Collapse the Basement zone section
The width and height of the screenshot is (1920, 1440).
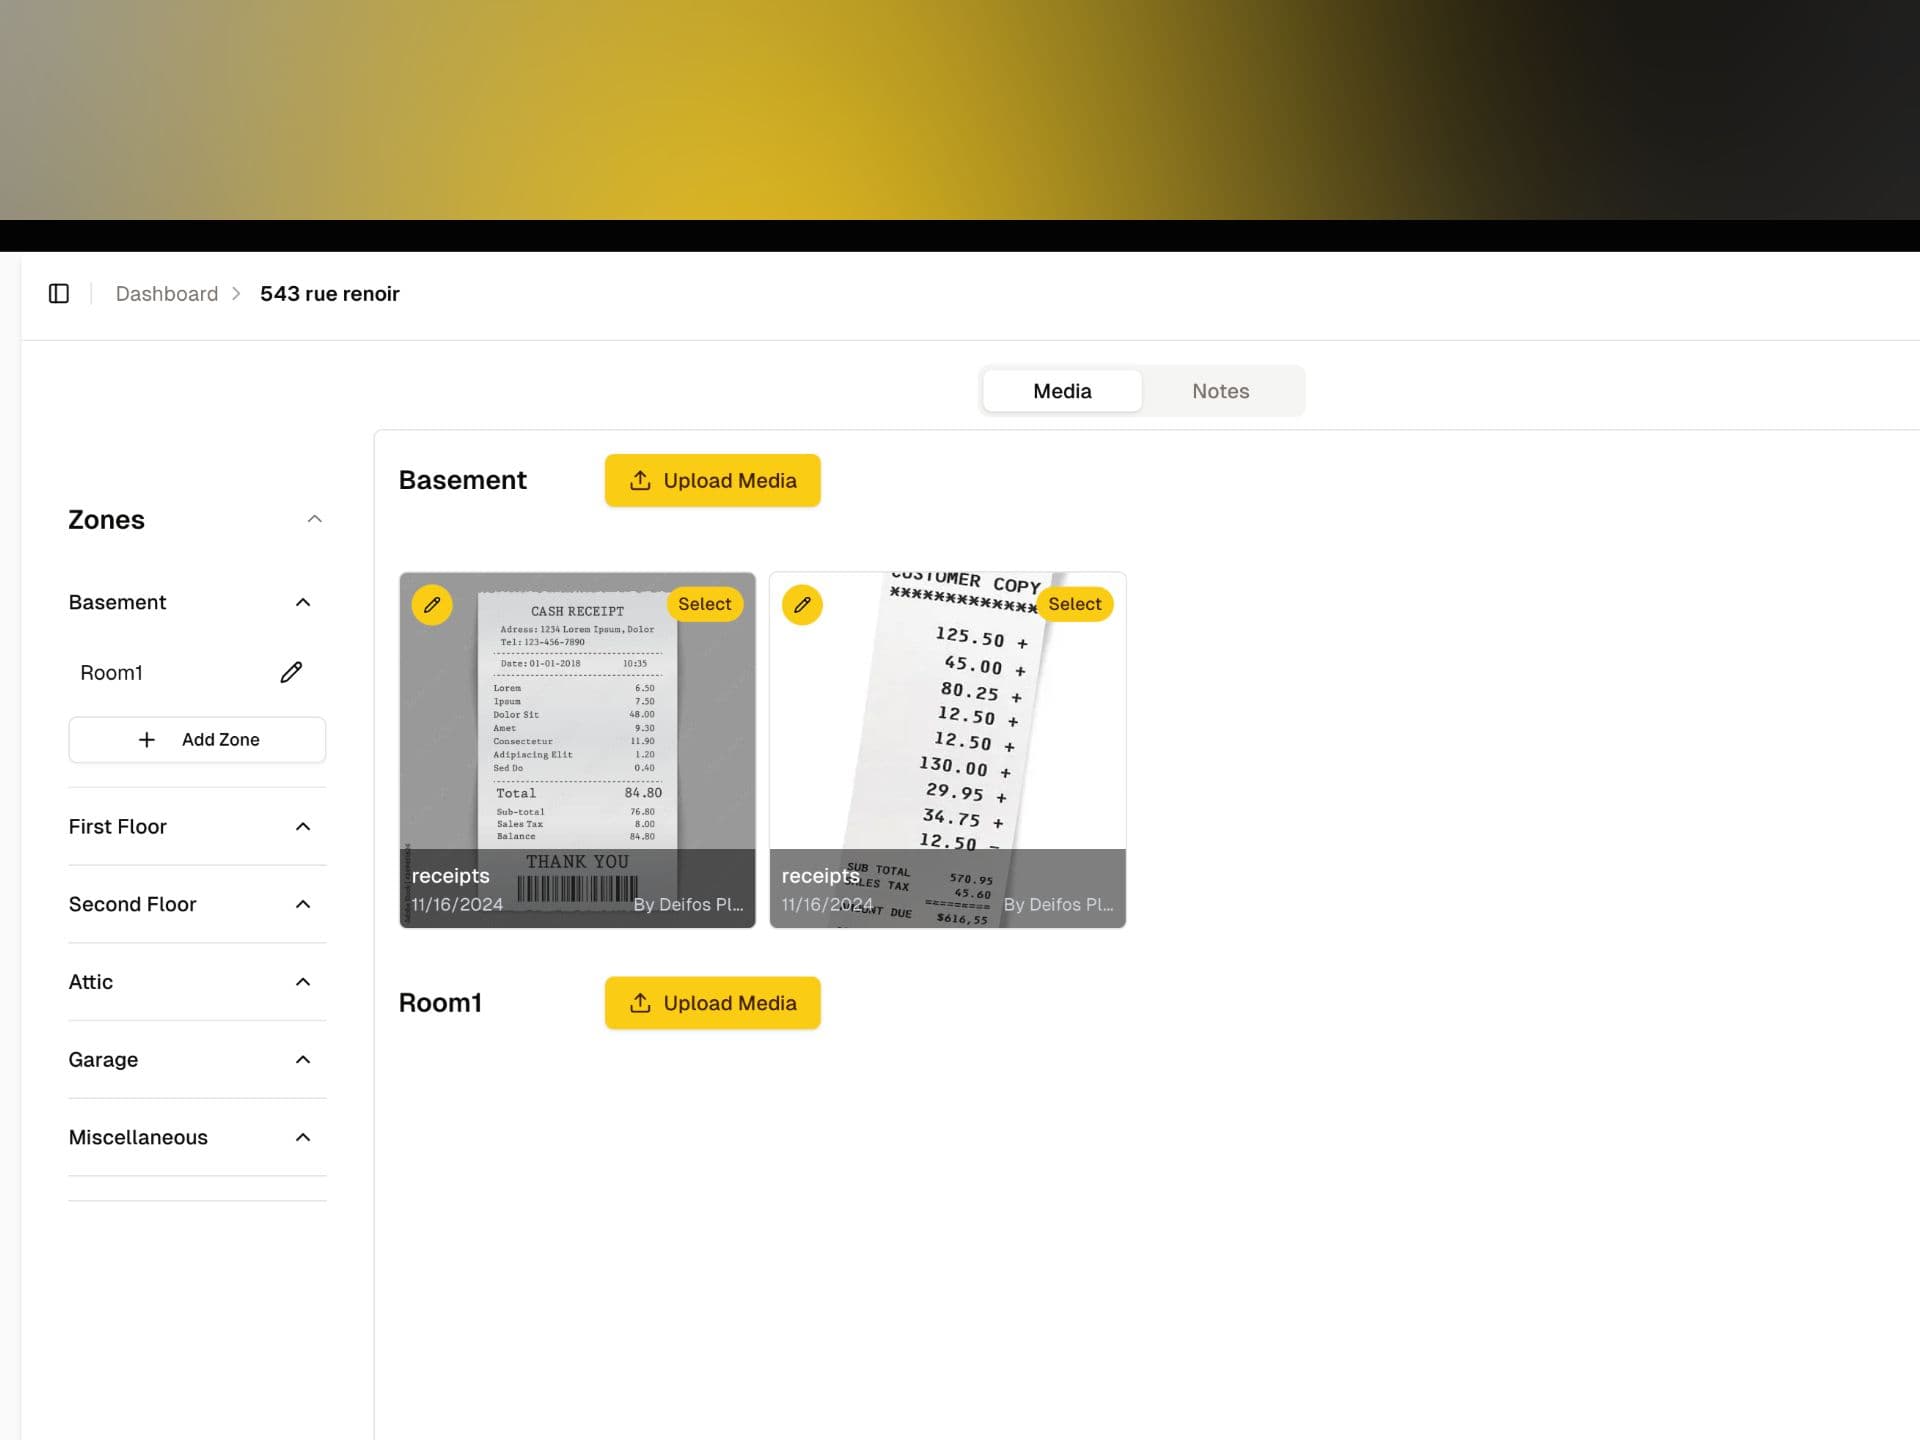click(301, 601)
